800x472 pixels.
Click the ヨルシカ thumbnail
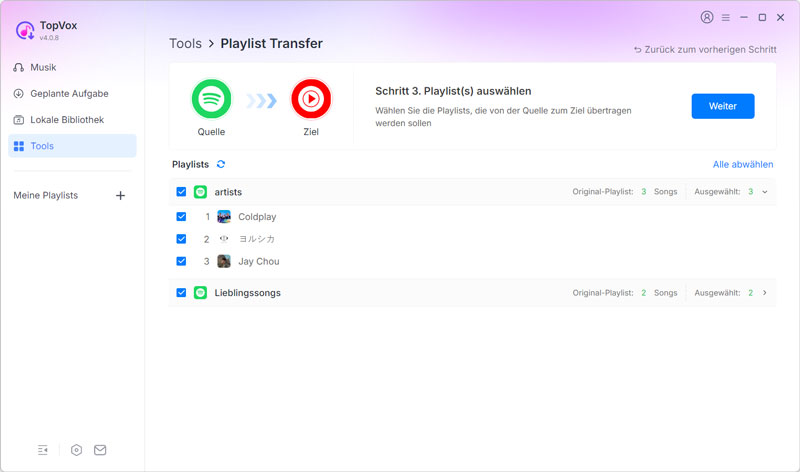tap(224, 239)
